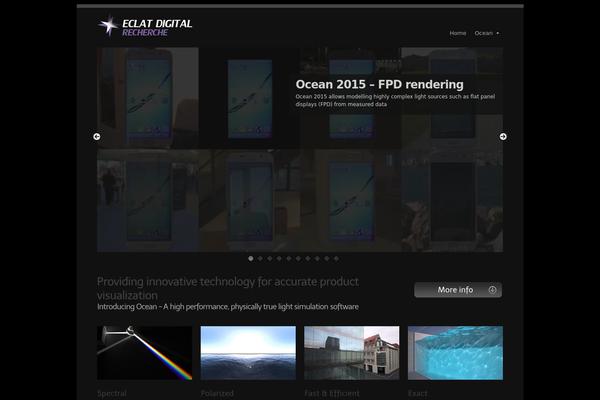Click the FPD rendering slide image

click(300, 150)
